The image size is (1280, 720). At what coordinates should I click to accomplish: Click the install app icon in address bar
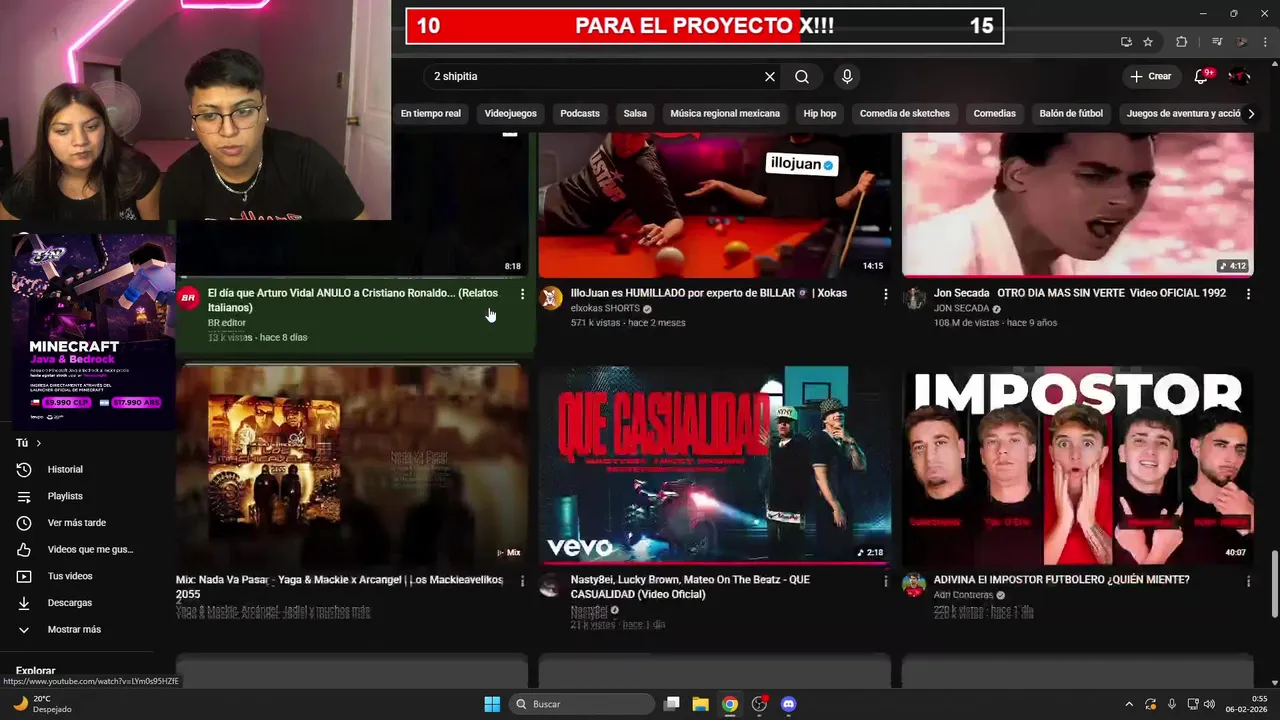[1126, 42]
